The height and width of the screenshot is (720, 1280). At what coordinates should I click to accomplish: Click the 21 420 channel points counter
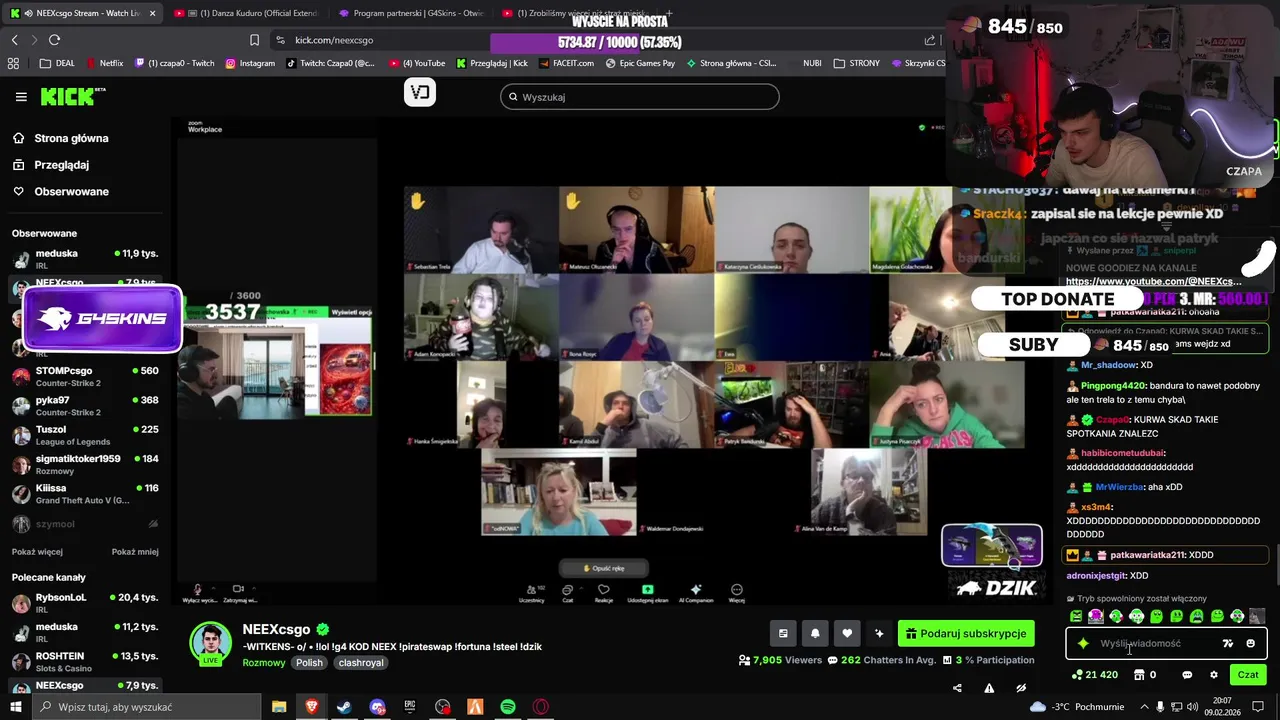(x=1095, y=675)
